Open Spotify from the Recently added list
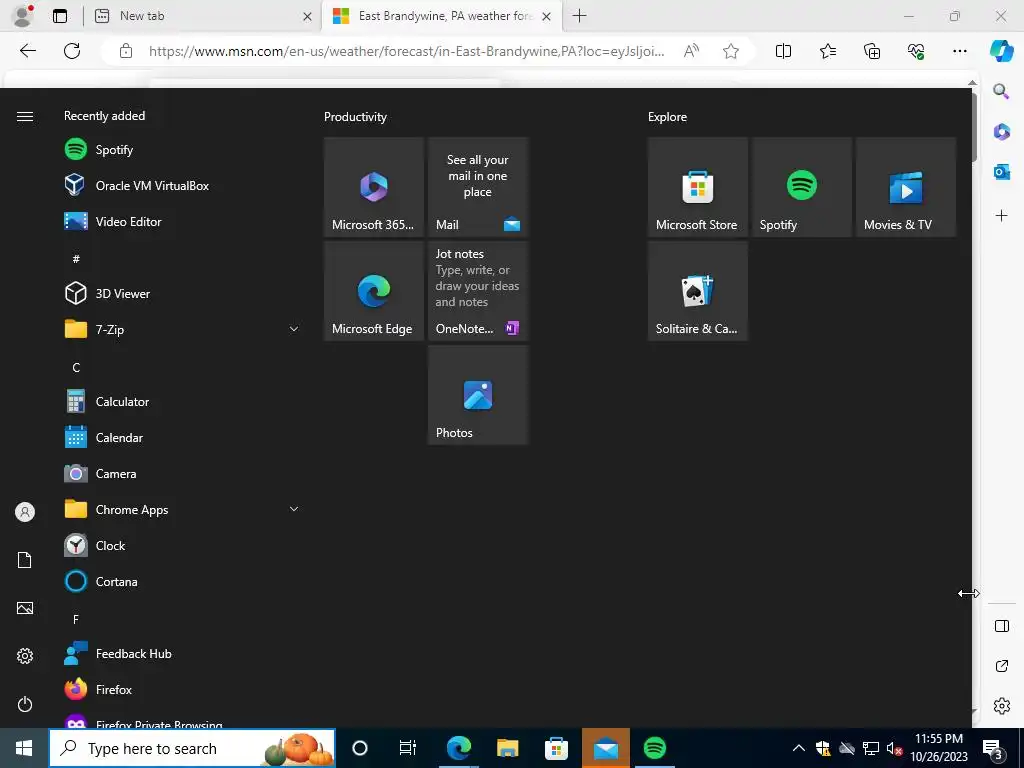The width and height of the screenshot is (1024, 768). [182, 150]
